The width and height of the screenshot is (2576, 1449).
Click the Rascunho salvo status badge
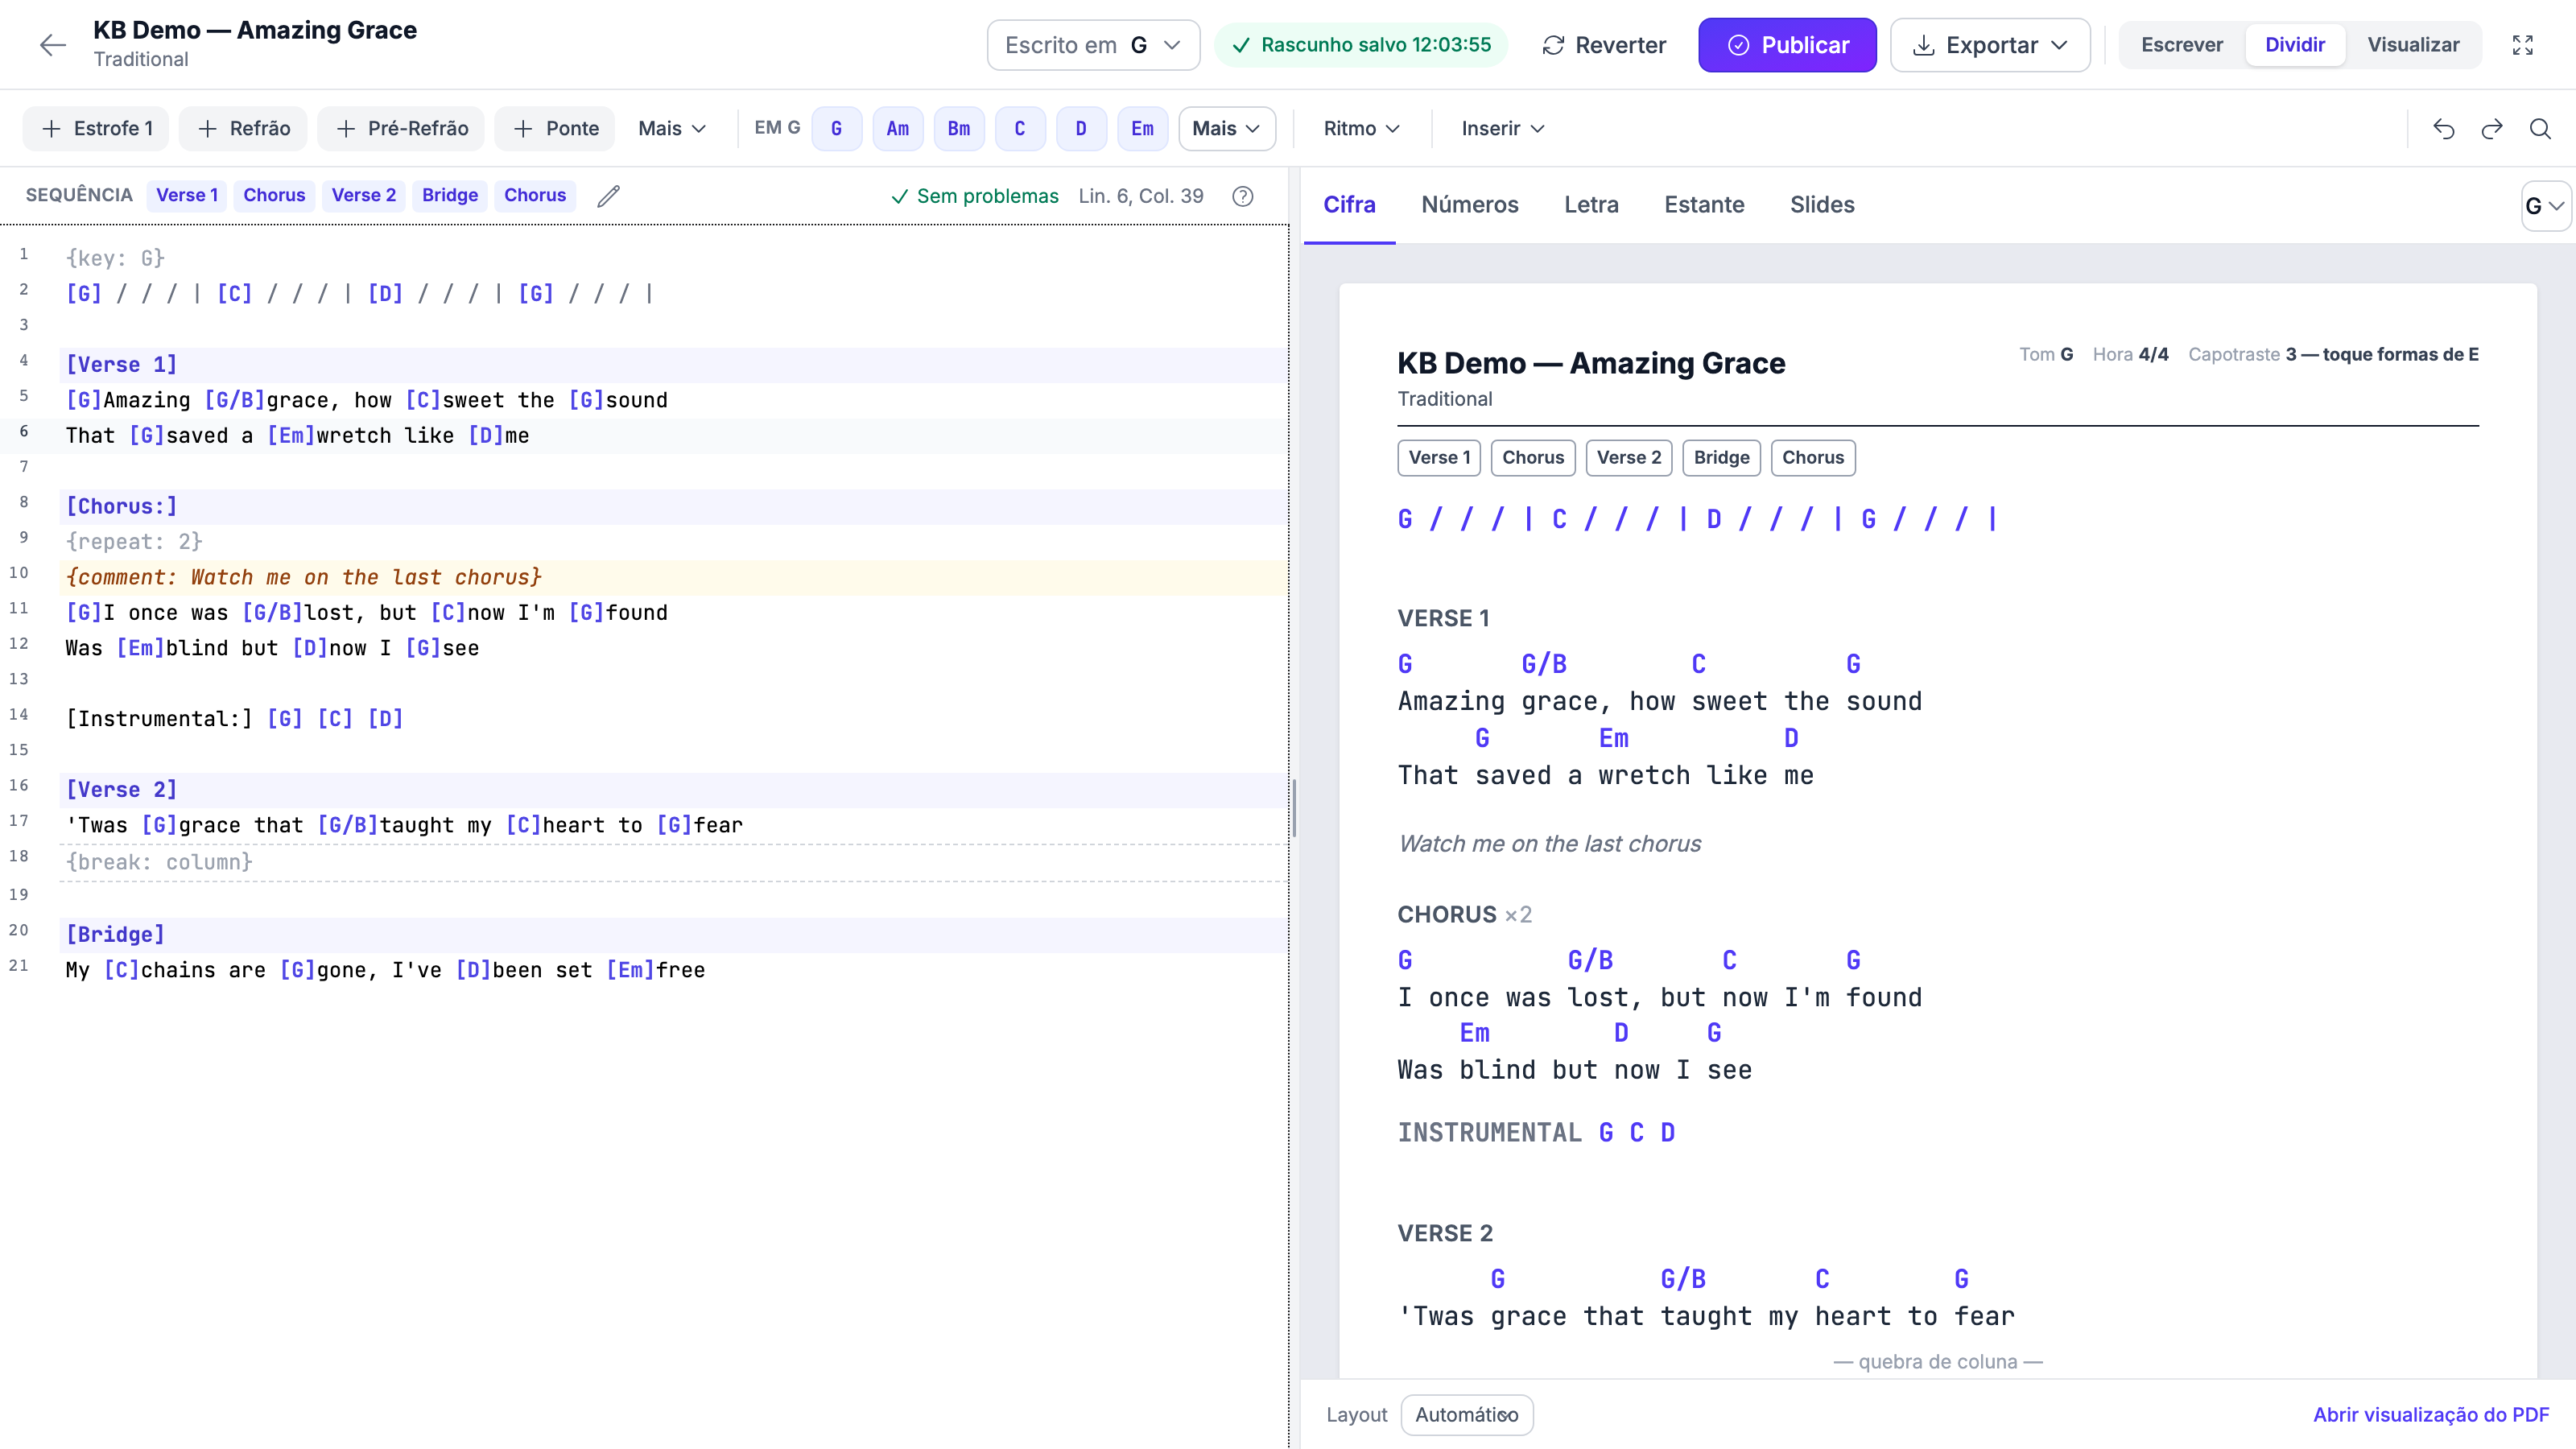(x=1360, y=45)
